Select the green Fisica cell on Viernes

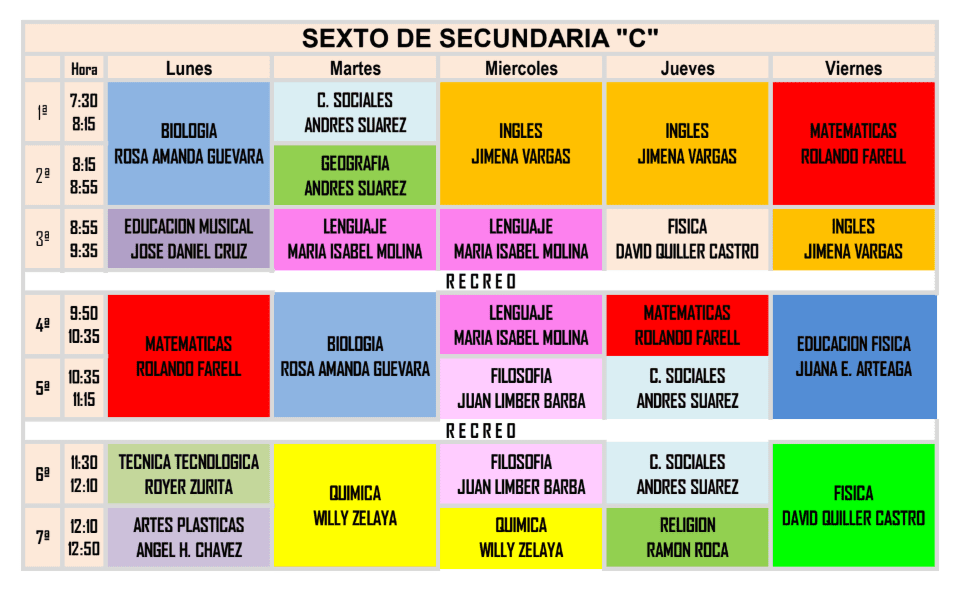(853, 505)
